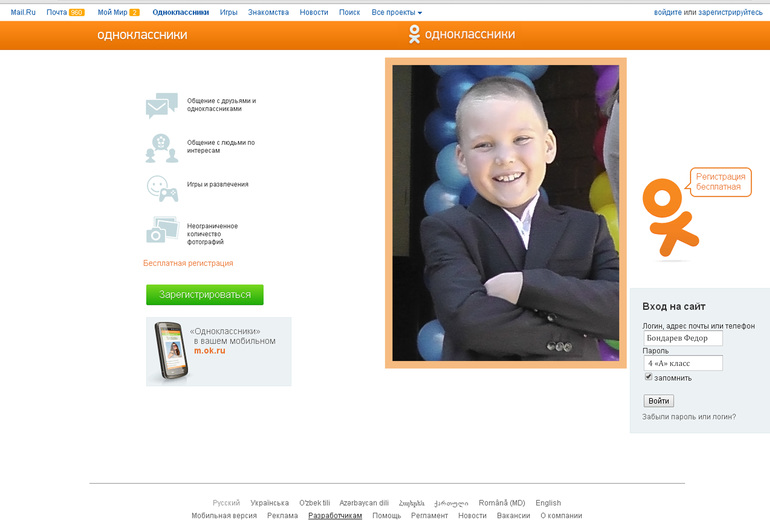Expand the 'Все проекты' dropdown menu
The width and height of the screenshot is (770, 520).
pos(396,12)
